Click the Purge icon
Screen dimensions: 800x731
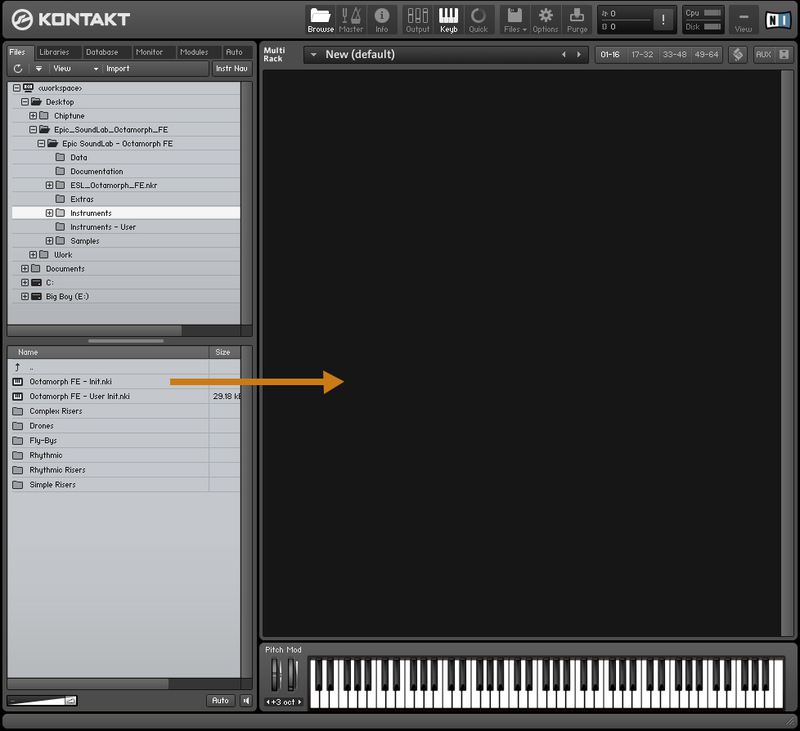coord(577,19)
